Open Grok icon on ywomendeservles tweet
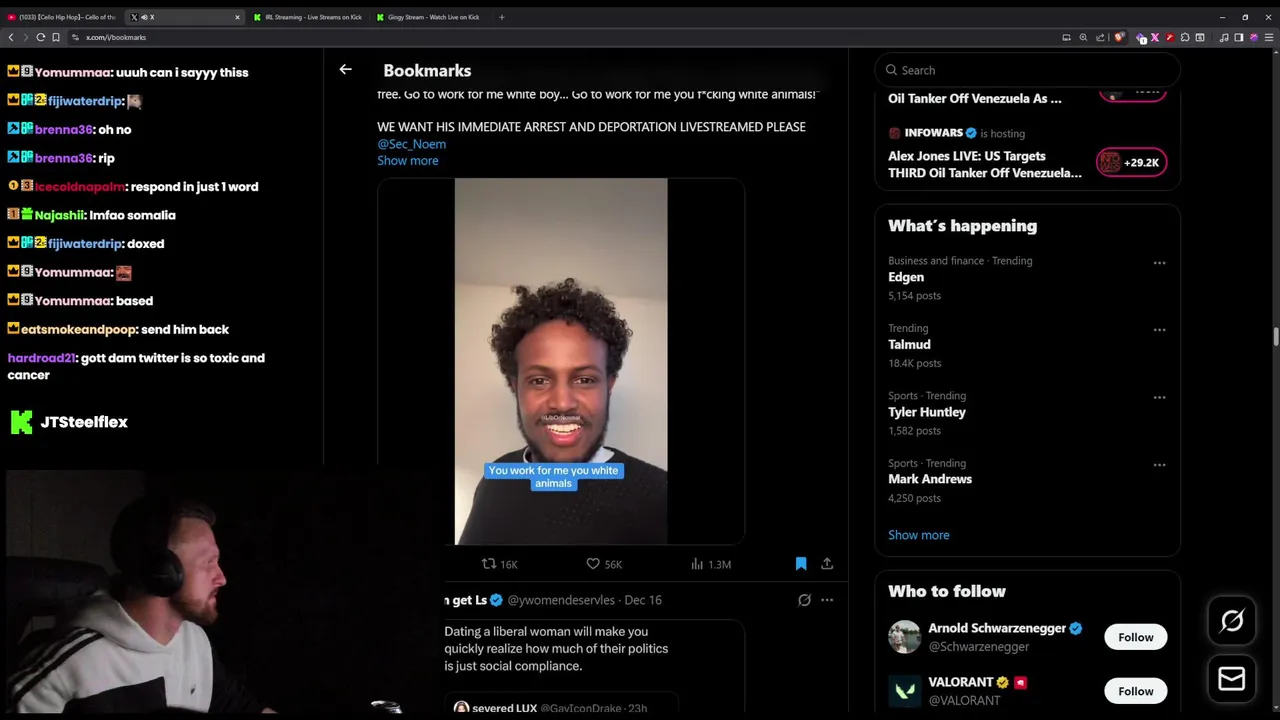Screen dimensions: 1280x720 (x=804, y=600)
